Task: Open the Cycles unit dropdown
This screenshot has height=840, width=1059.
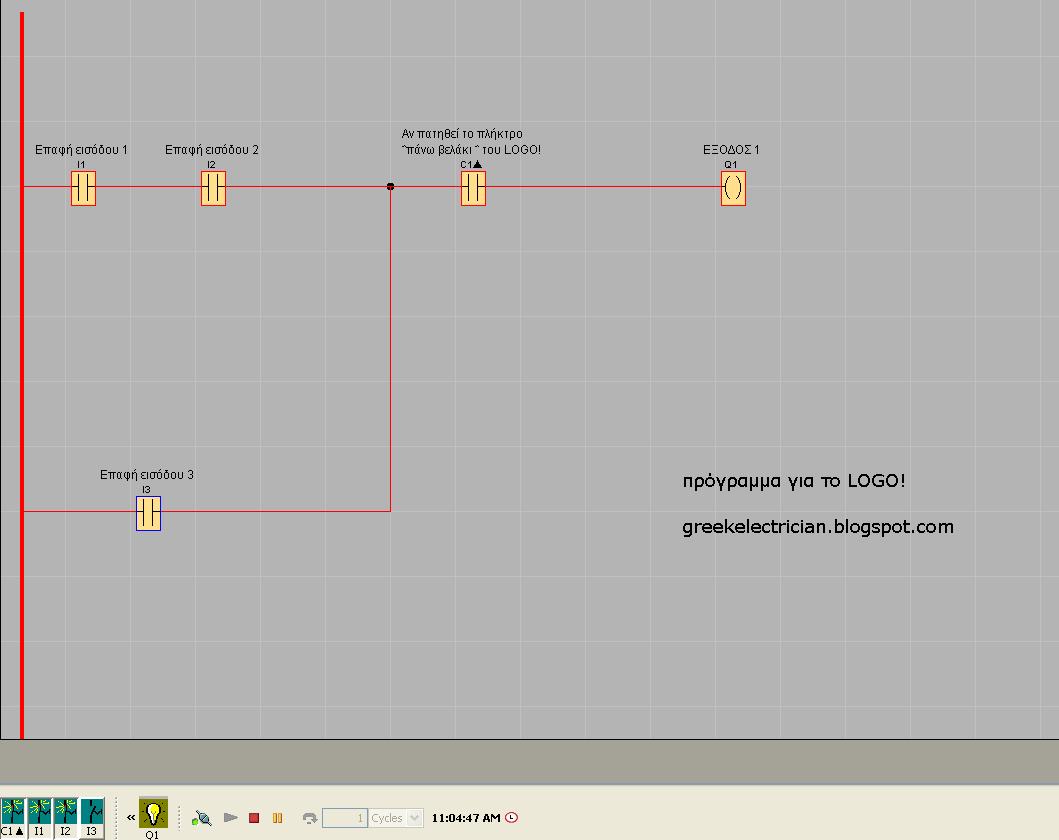Action: point(415,817)
